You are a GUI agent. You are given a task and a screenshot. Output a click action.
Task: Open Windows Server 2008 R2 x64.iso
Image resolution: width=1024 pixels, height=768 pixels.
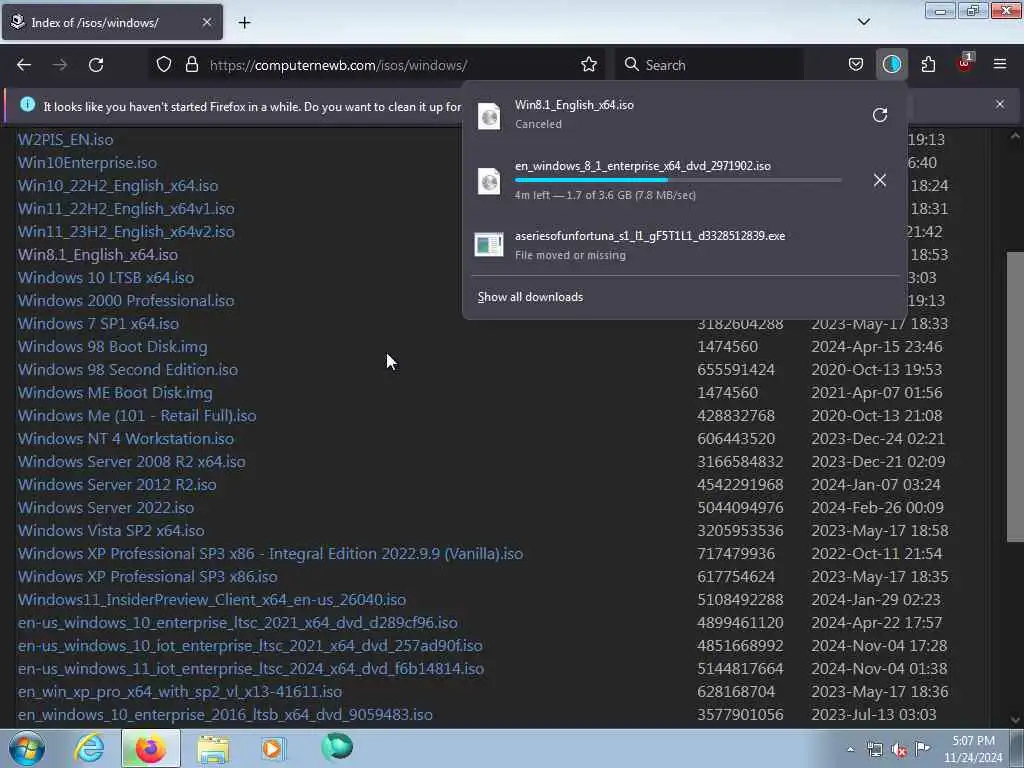coord(131,462)
